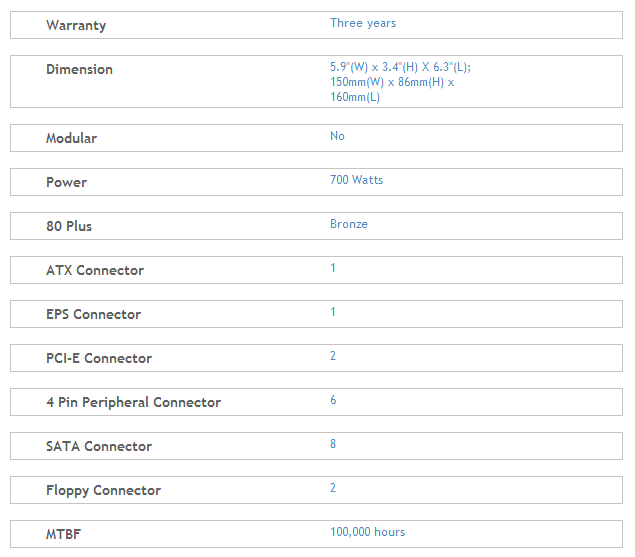Click the EPS Connector label

click(x=94, y=314)
